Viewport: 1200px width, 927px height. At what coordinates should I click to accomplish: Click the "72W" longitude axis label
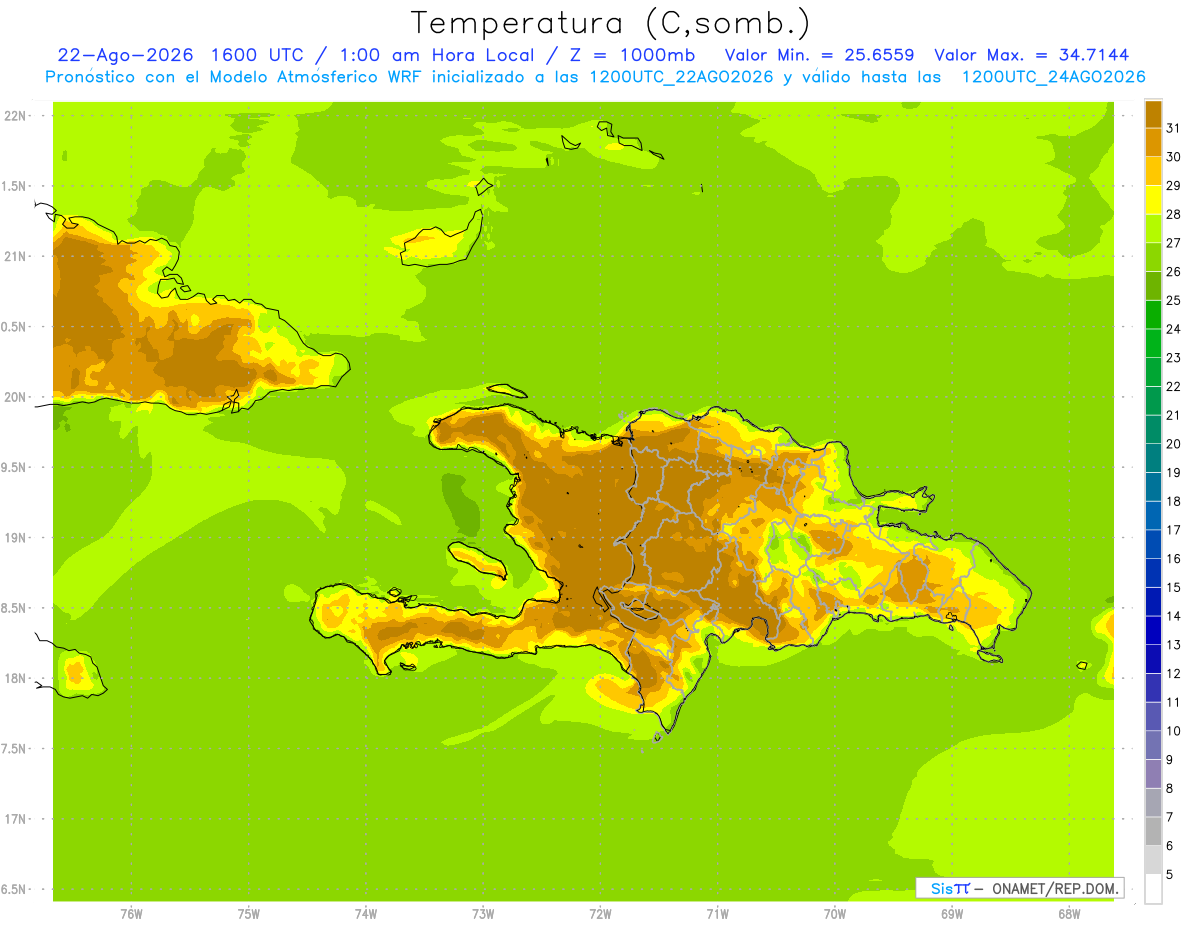pyautogui.click(x=600, y=914)
